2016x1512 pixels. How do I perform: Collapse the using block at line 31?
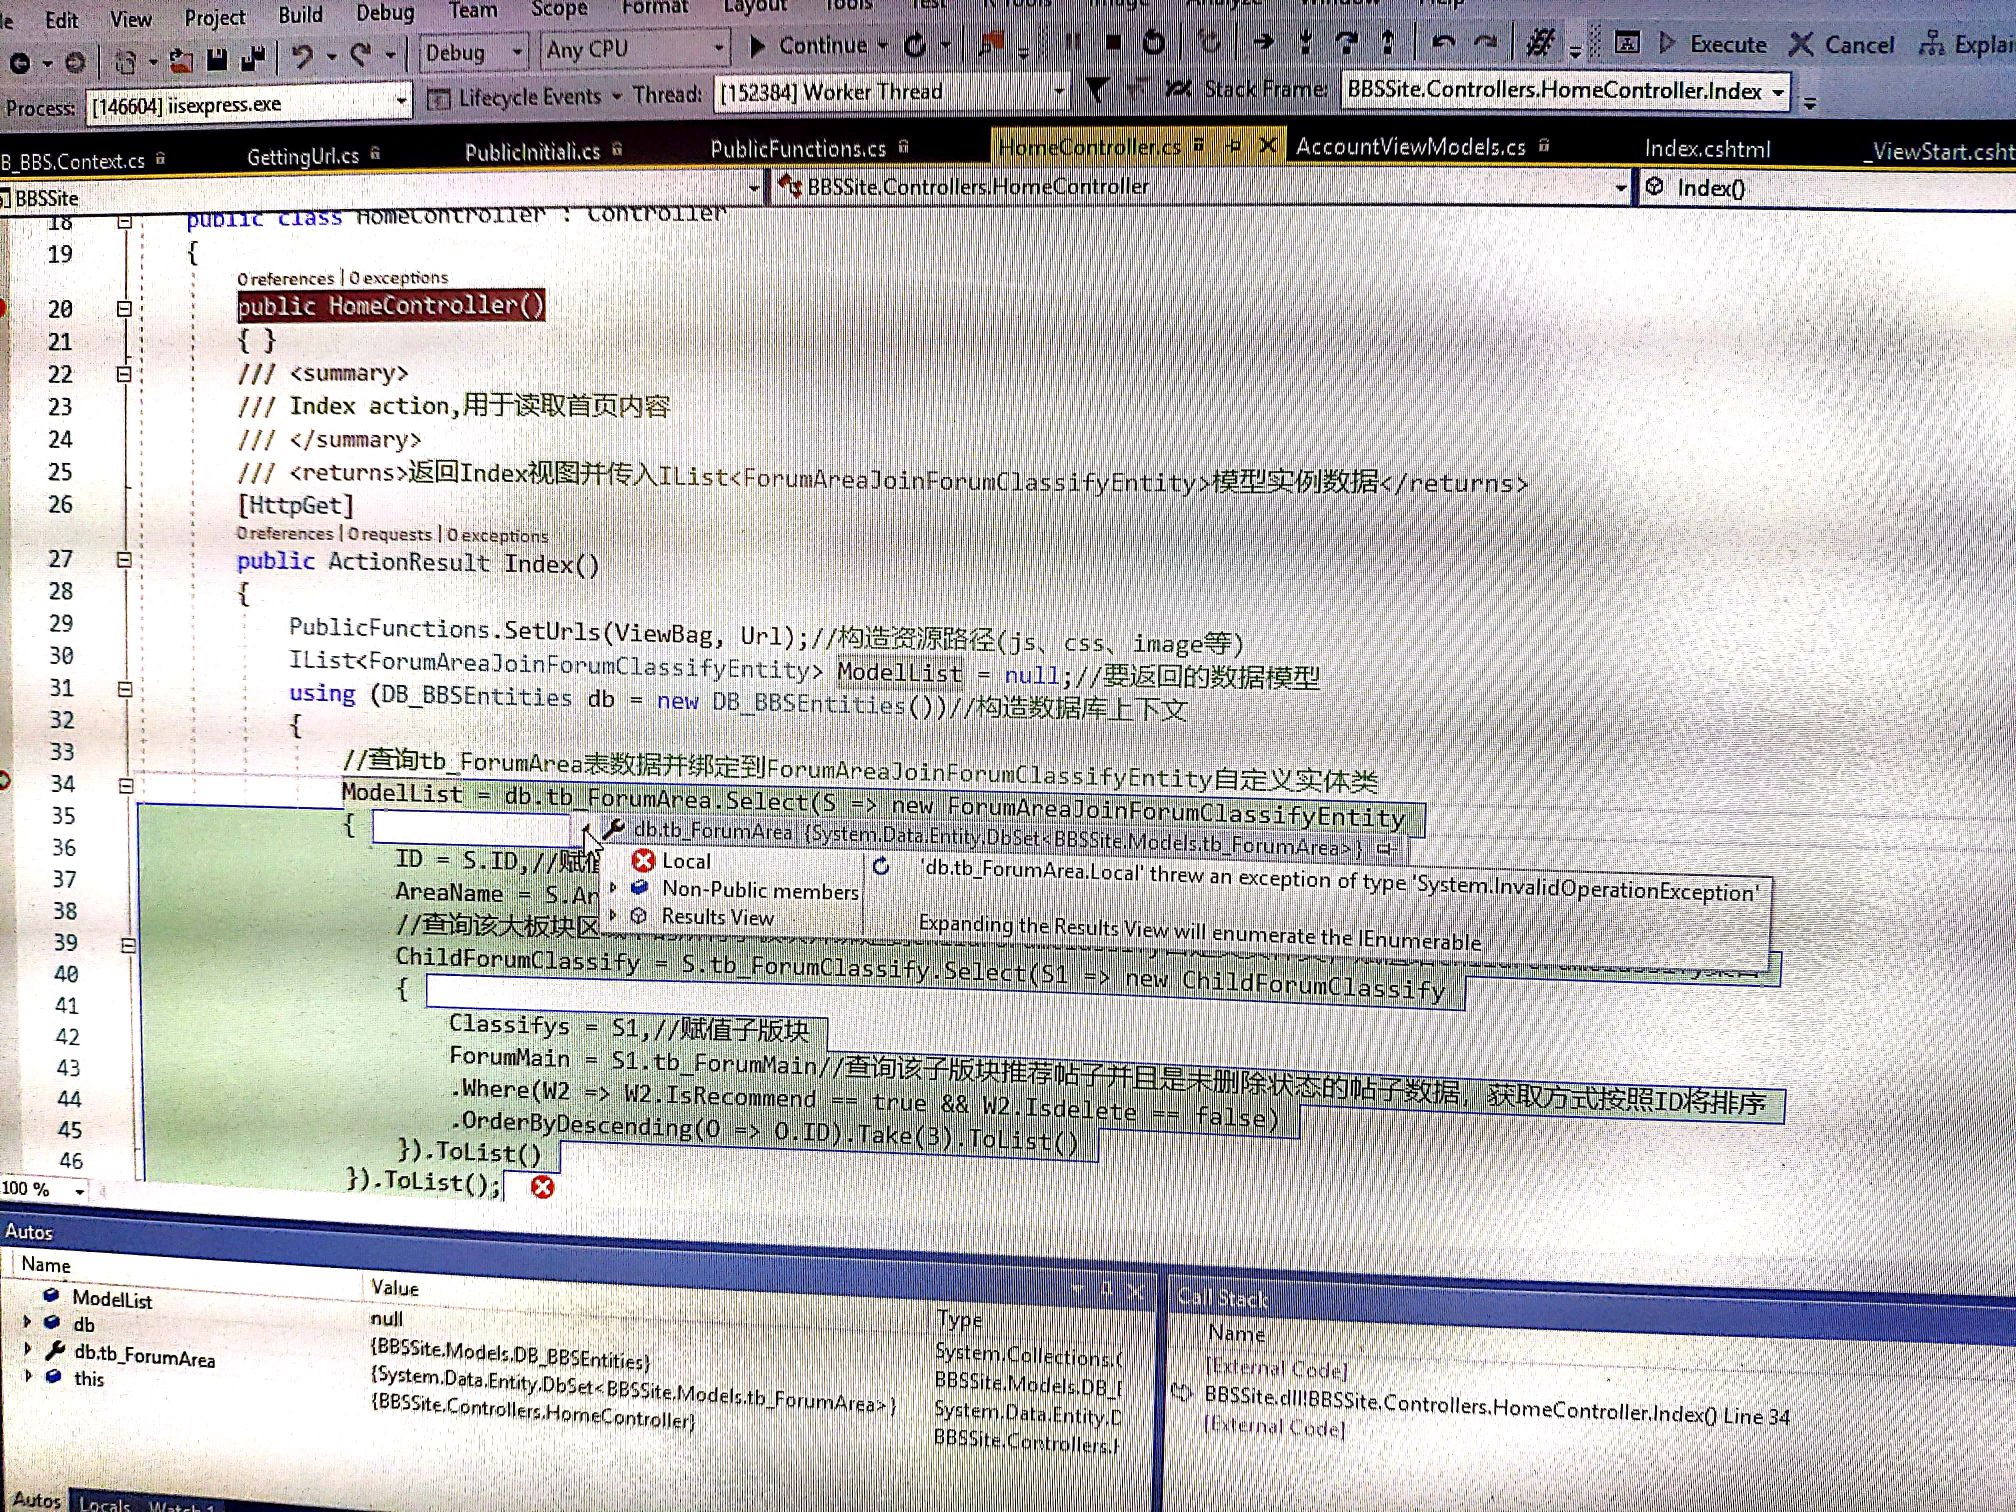click(126, 689)
